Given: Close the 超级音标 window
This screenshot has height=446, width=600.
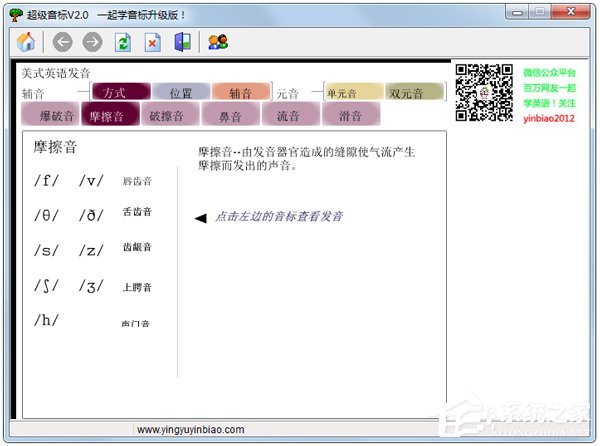Looking at the screenshot, I should 571,12.
